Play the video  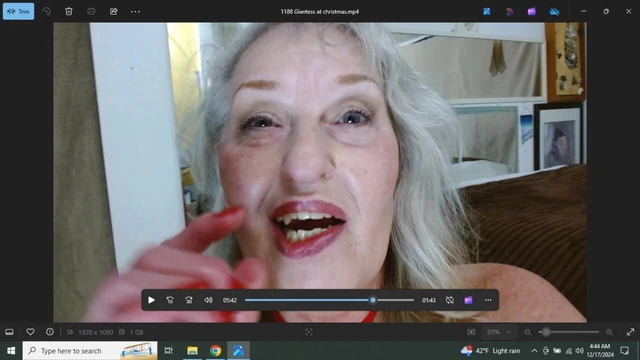pyautogui.click(x=151, y=300)
